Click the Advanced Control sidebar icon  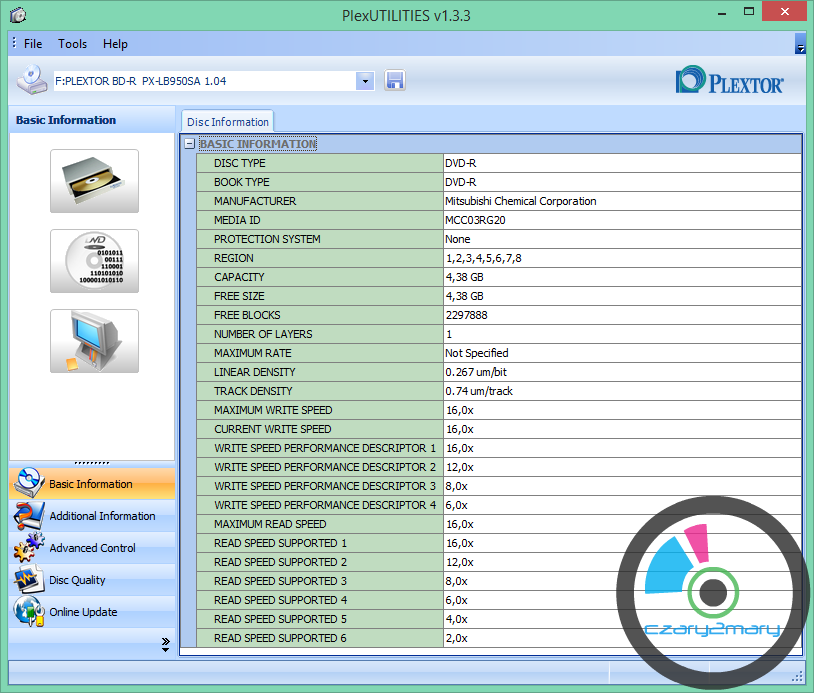[28, 548]
